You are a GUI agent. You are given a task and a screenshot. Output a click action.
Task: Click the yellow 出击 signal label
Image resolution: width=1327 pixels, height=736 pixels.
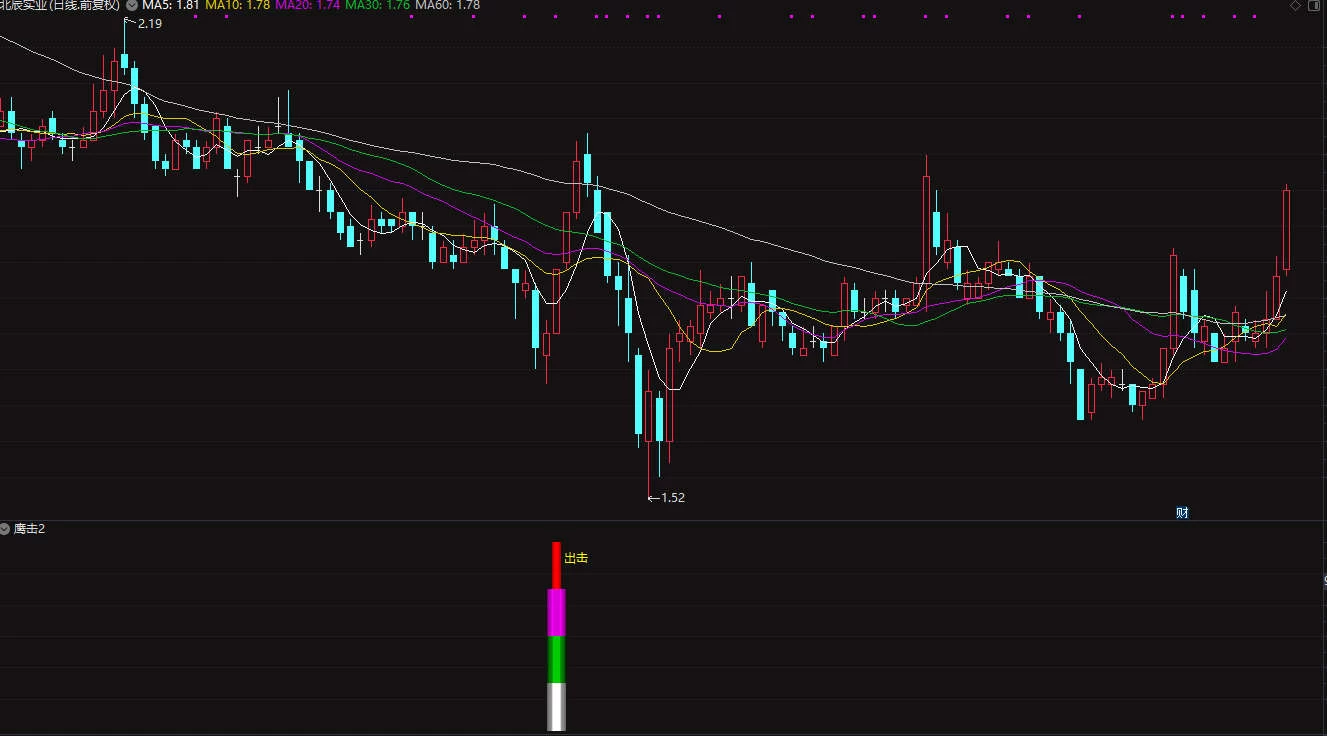click(576, 558)
